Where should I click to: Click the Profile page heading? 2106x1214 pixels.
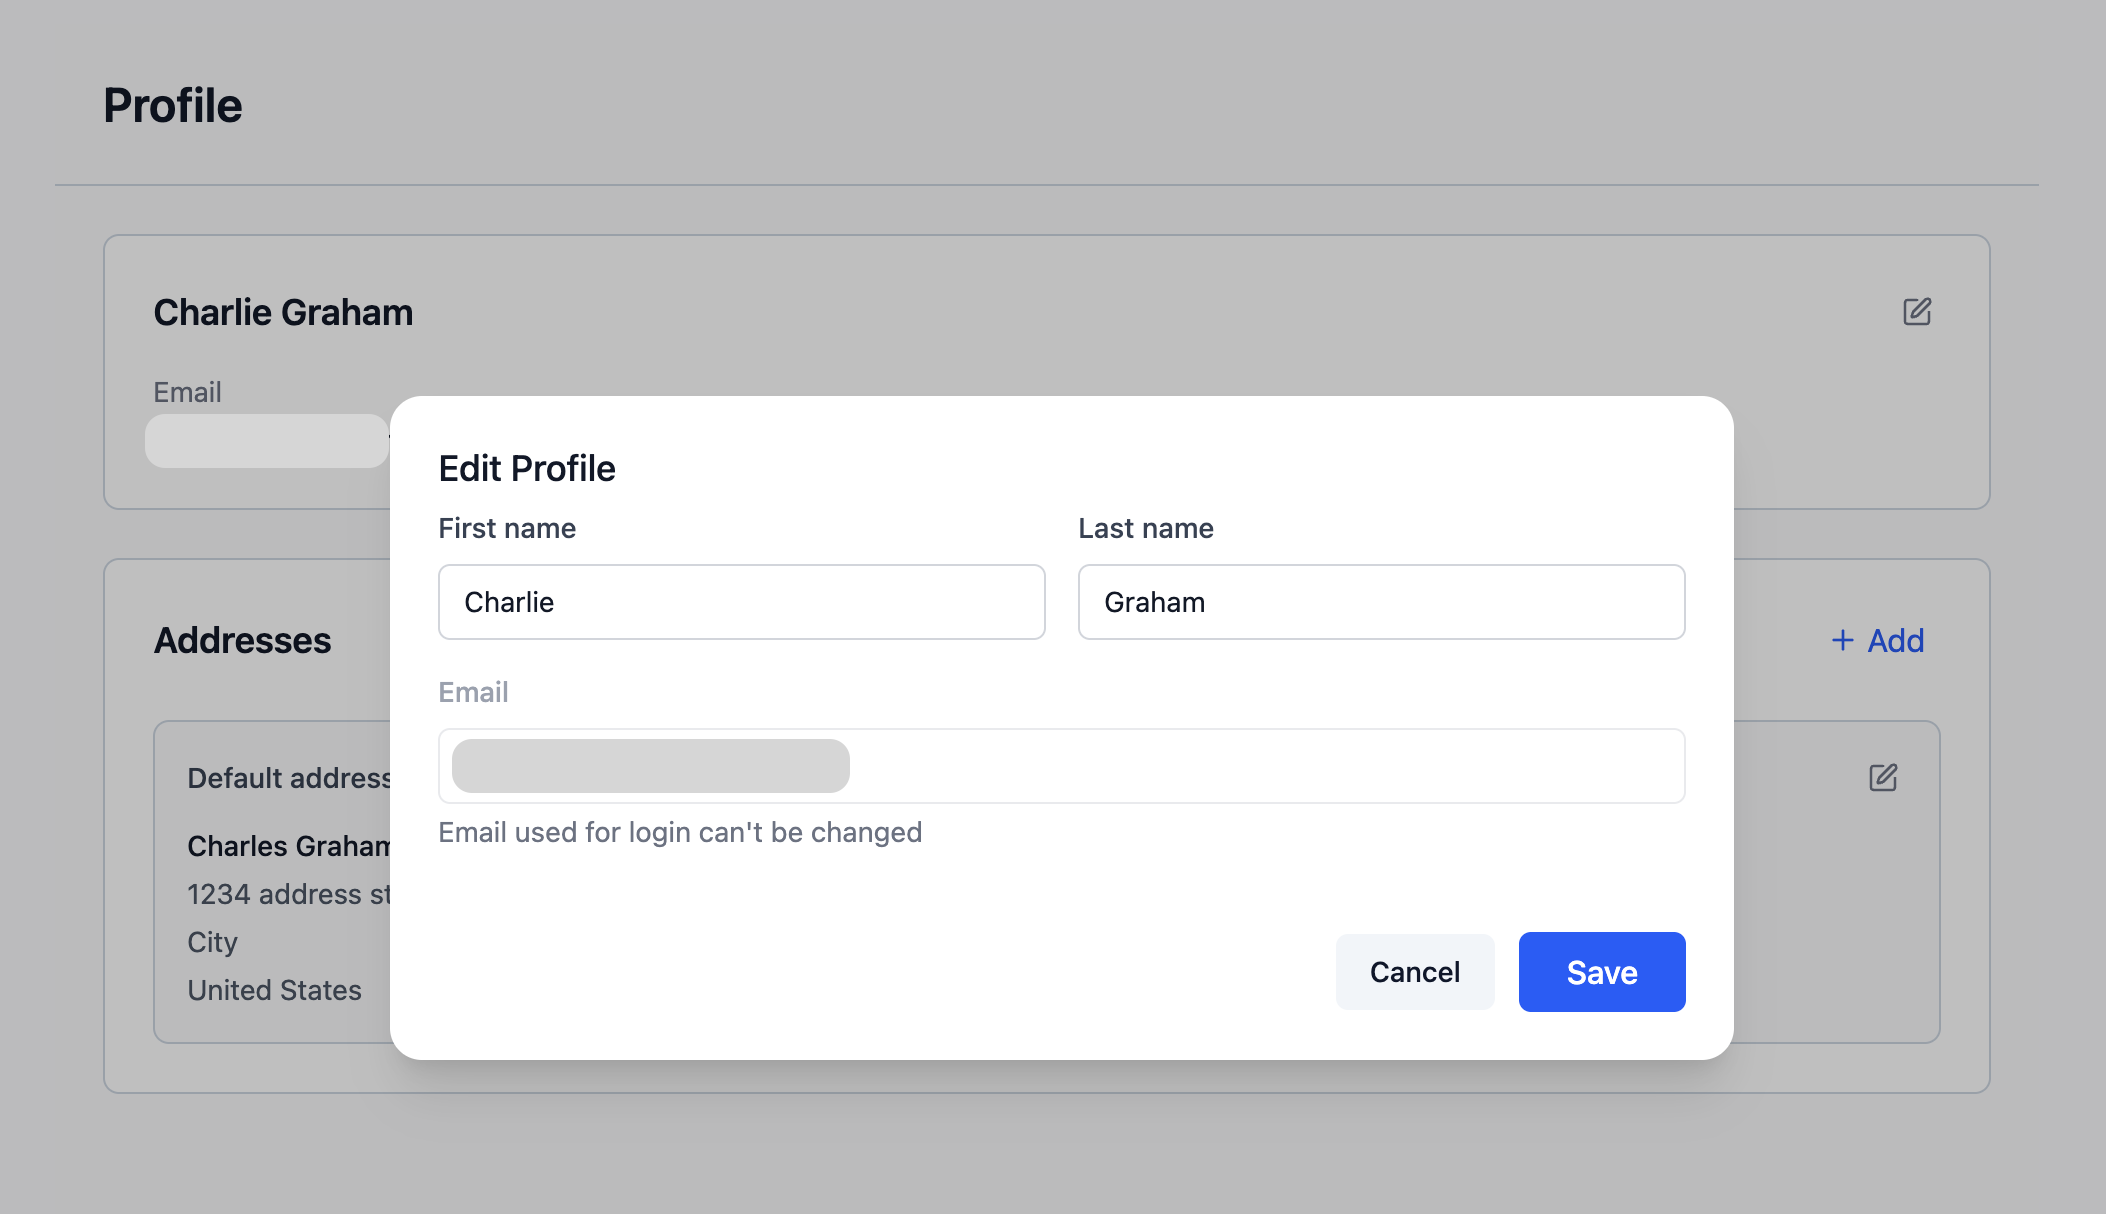tap(173, 106)
